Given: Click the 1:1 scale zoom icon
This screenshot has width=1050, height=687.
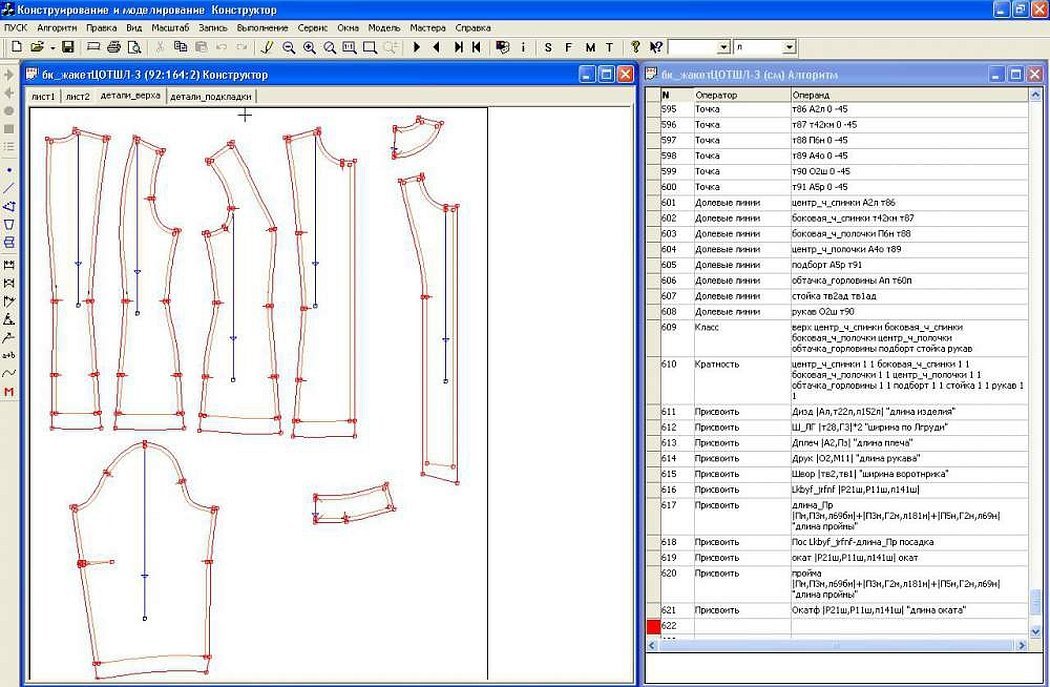Looking at the screenshot, I should tap(350, 47).
